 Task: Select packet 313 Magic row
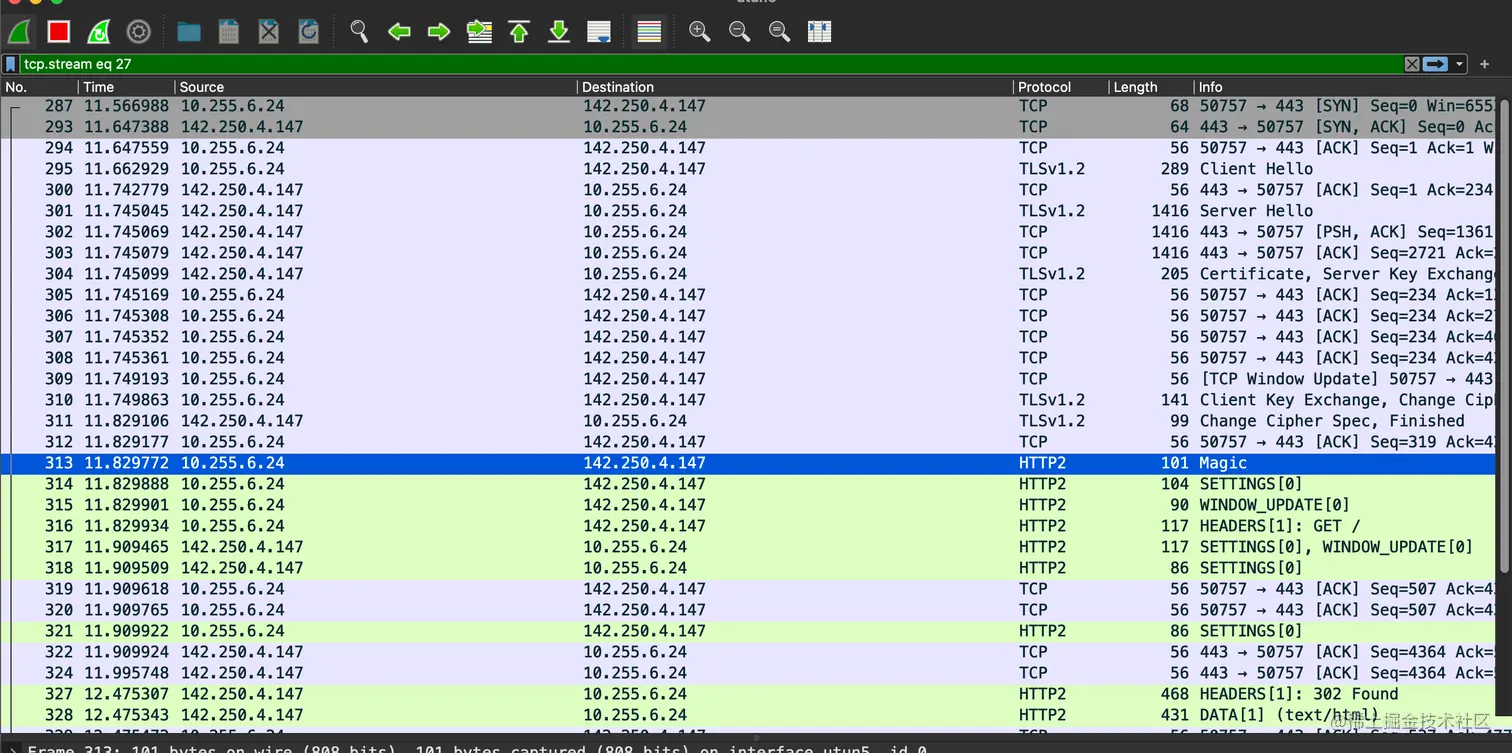(749, 463)
